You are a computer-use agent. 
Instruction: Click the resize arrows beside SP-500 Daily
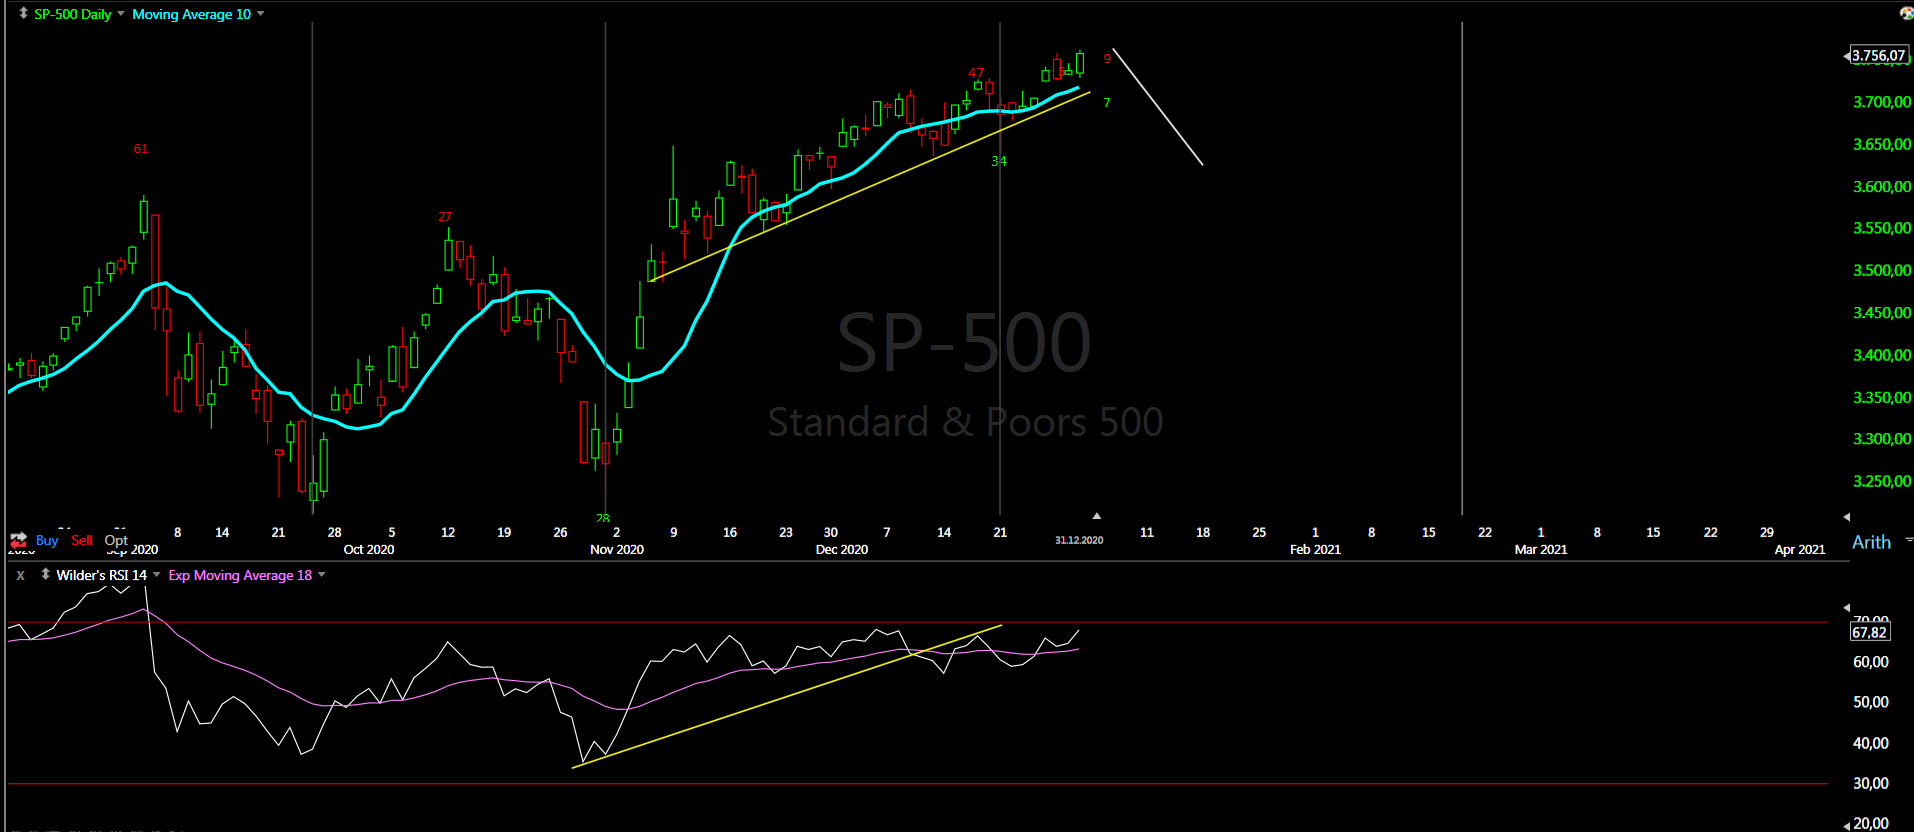pyautogui.click(x=23, y=13)
